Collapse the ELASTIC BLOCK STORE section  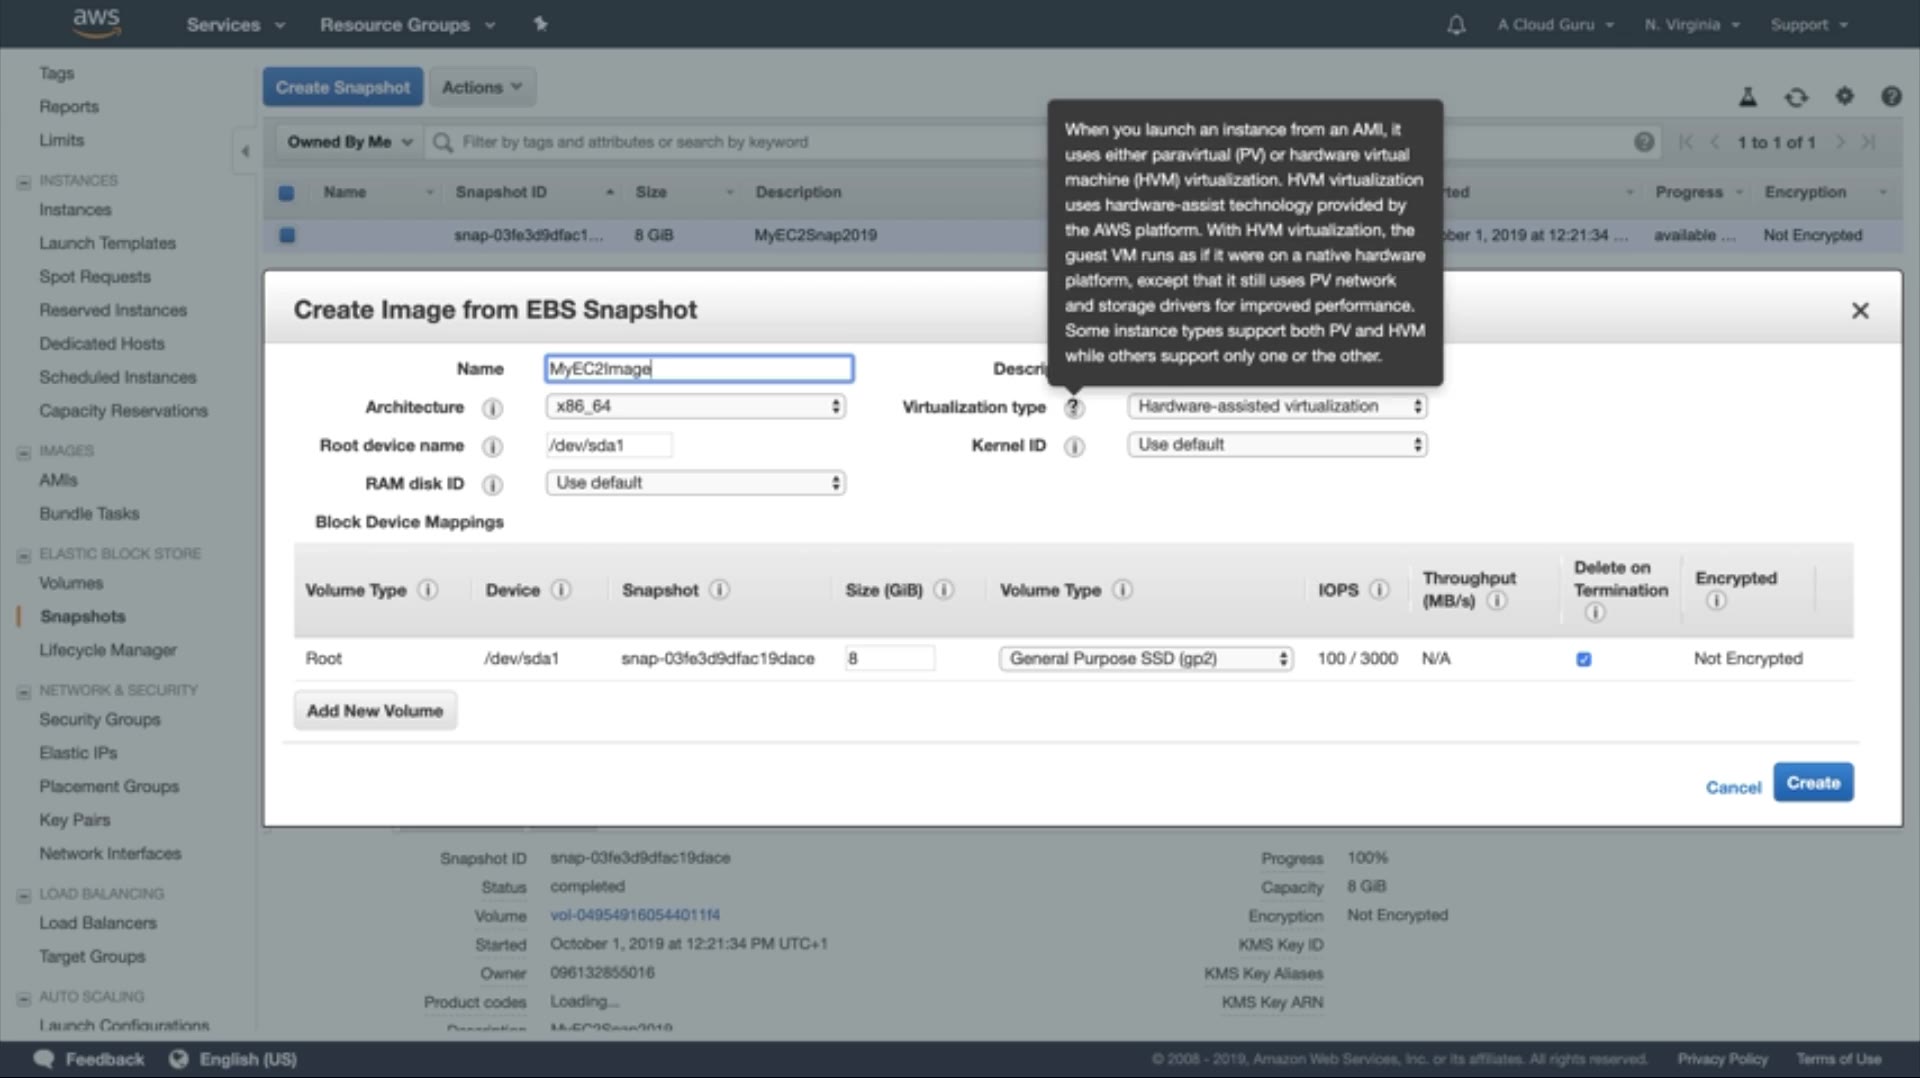[24, 555]
